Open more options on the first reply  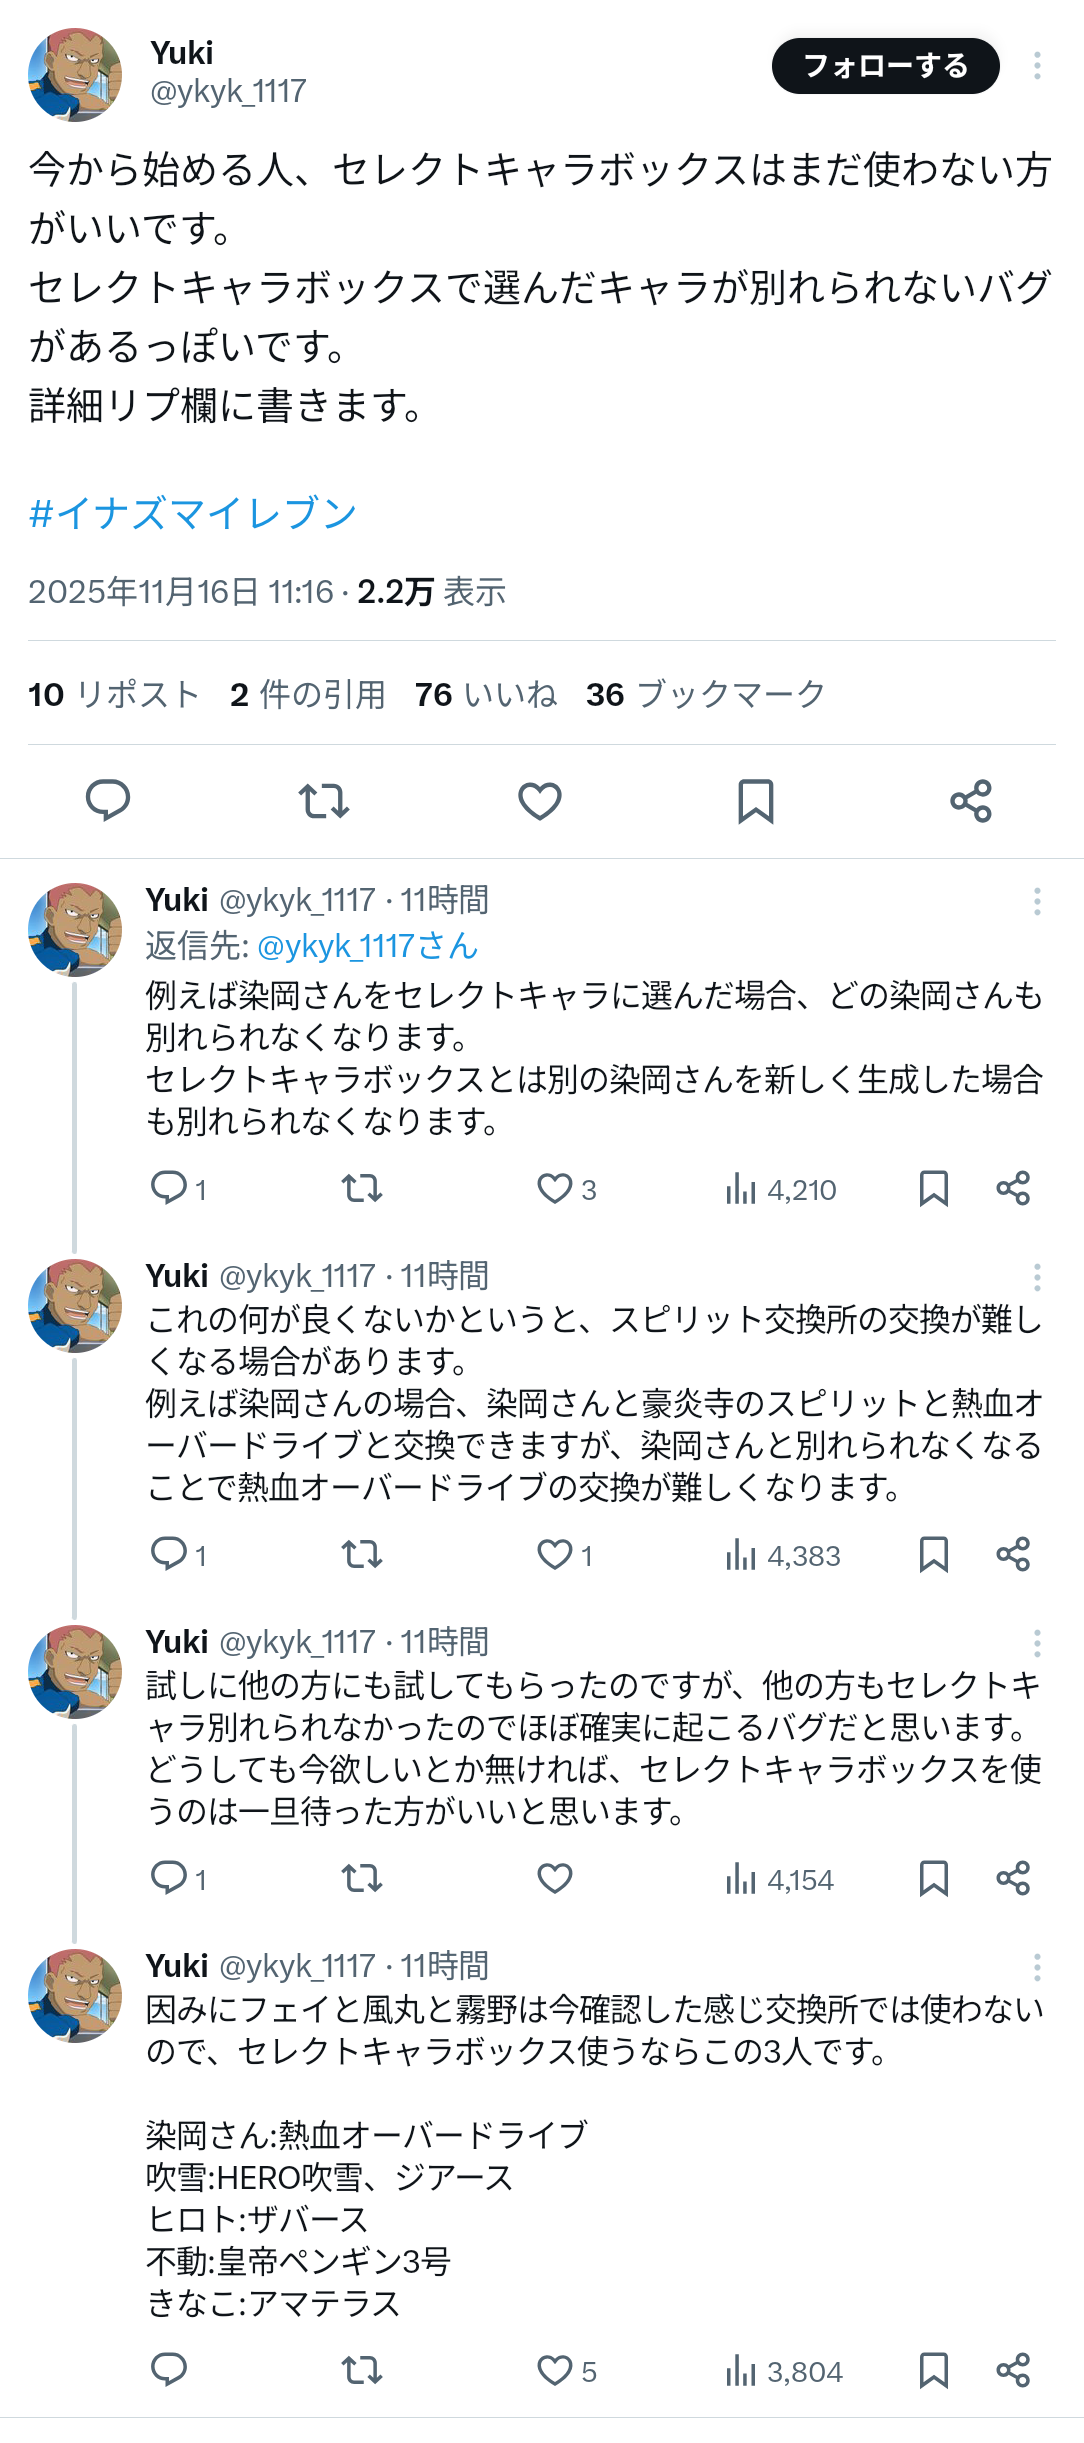(x=1037, y=901)
